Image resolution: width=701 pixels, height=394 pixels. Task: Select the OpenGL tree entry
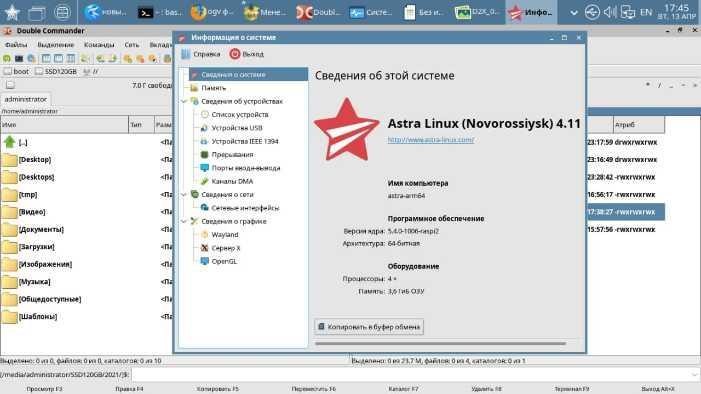click(x=224, y=261)
